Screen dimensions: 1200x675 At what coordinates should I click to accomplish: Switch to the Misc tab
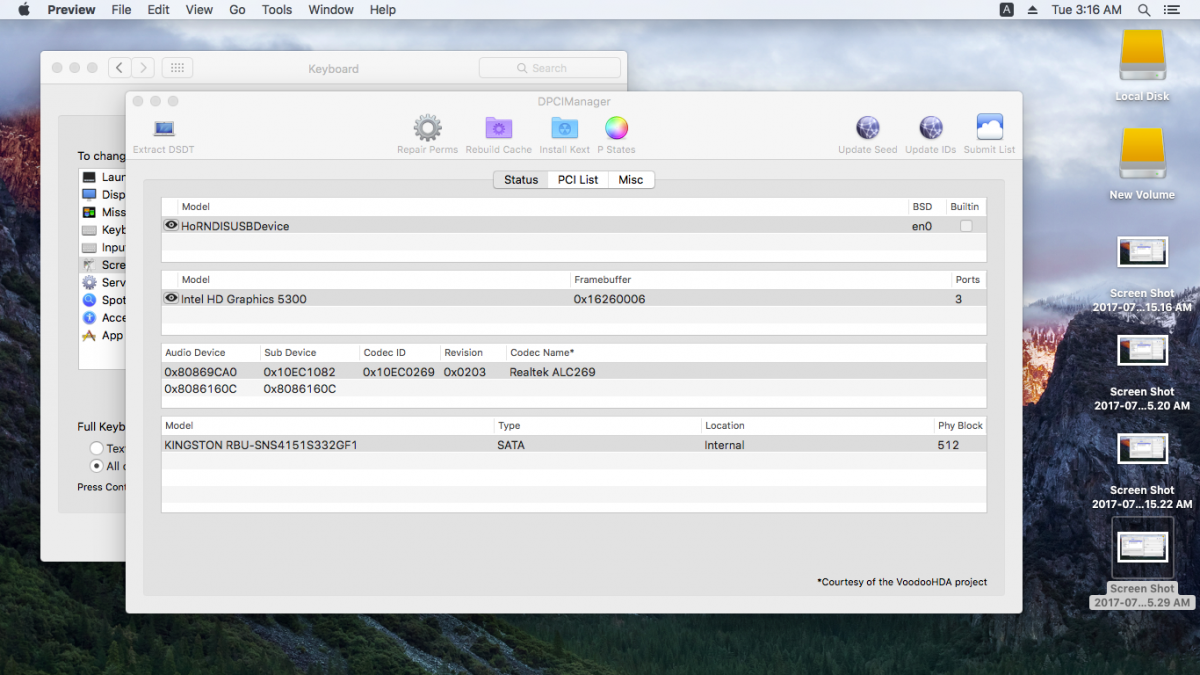(631, 180)
